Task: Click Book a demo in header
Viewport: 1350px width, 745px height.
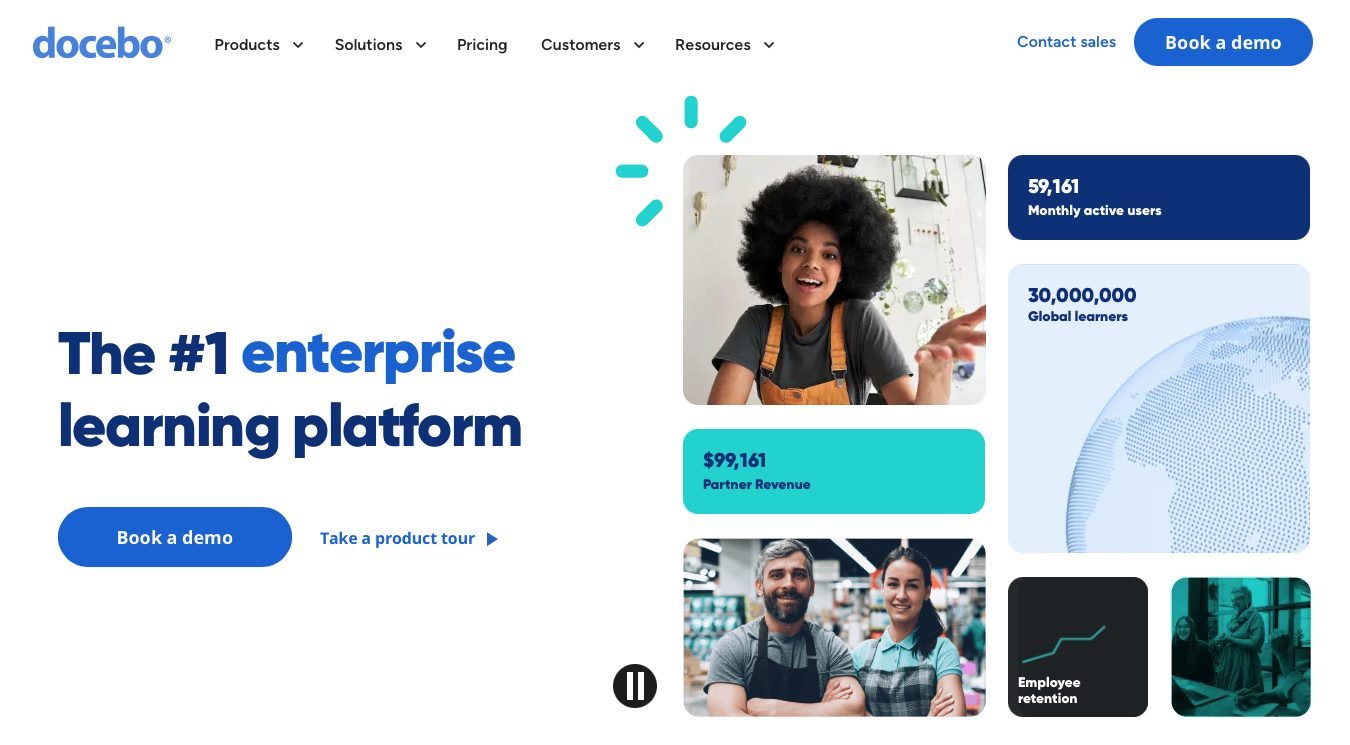Action: click(1223, 42)
